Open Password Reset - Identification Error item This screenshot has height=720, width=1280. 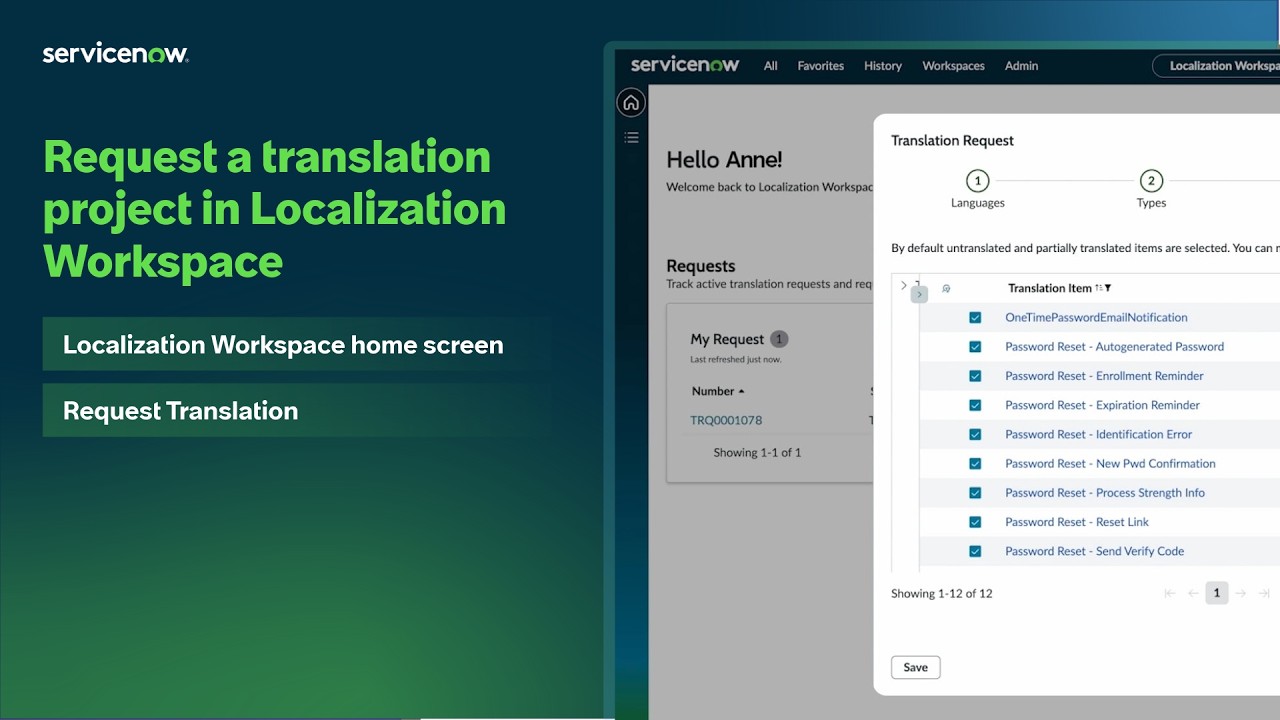[x=1098, y=434]
